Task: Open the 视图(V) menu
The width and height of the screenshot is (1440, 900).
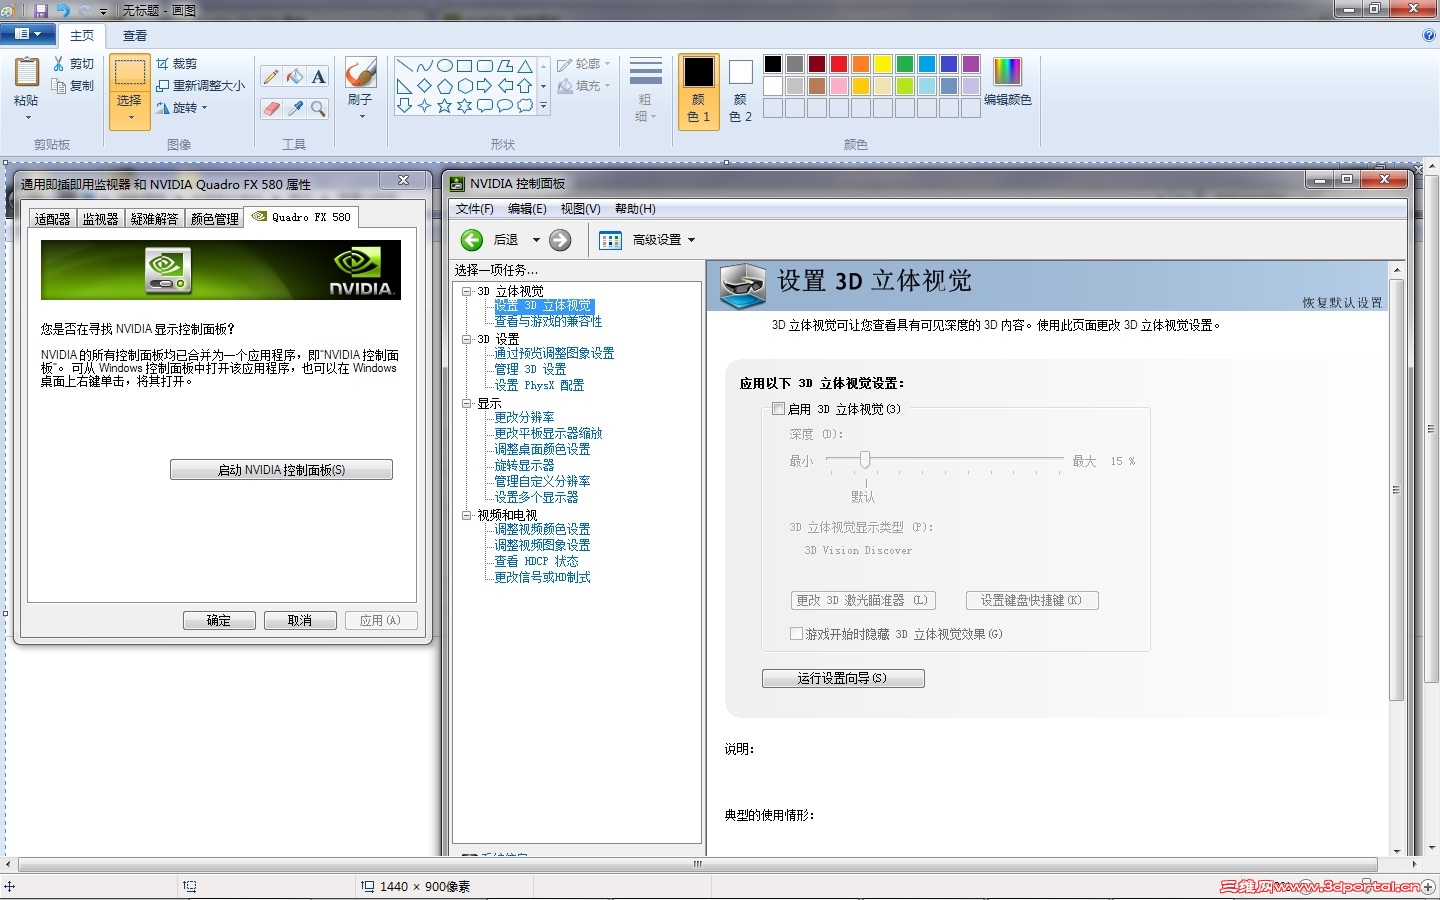Action: pos(580,209)
